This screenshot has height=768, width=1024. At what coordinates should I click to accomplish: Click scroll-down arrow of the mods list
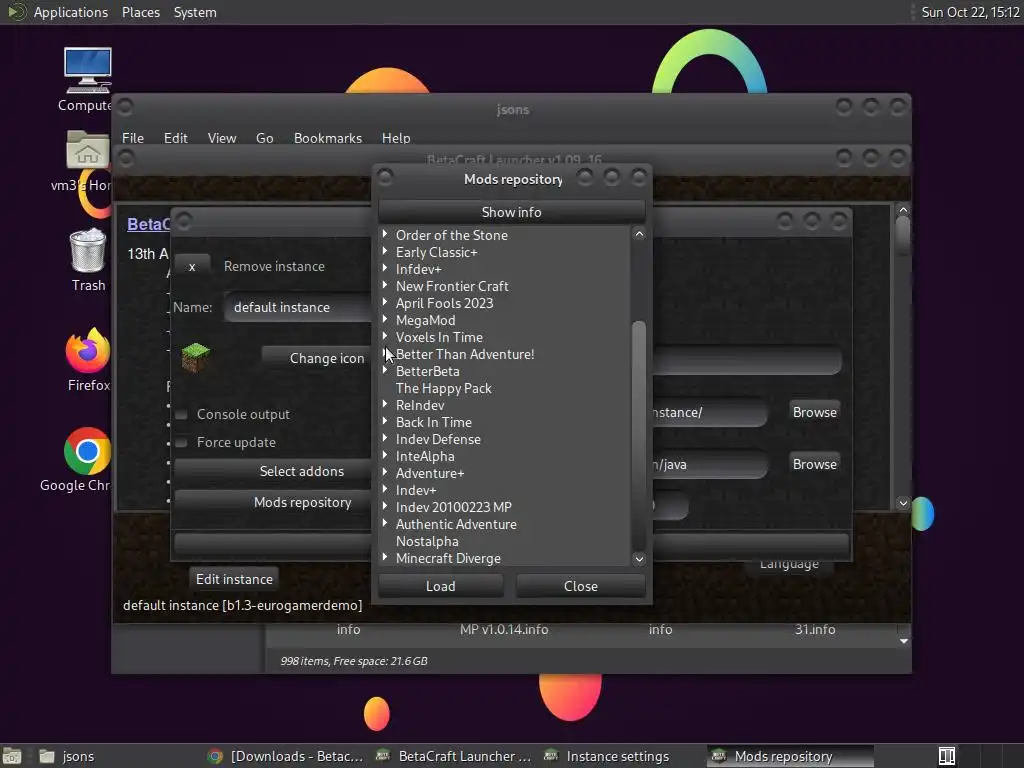pos(639,558)
